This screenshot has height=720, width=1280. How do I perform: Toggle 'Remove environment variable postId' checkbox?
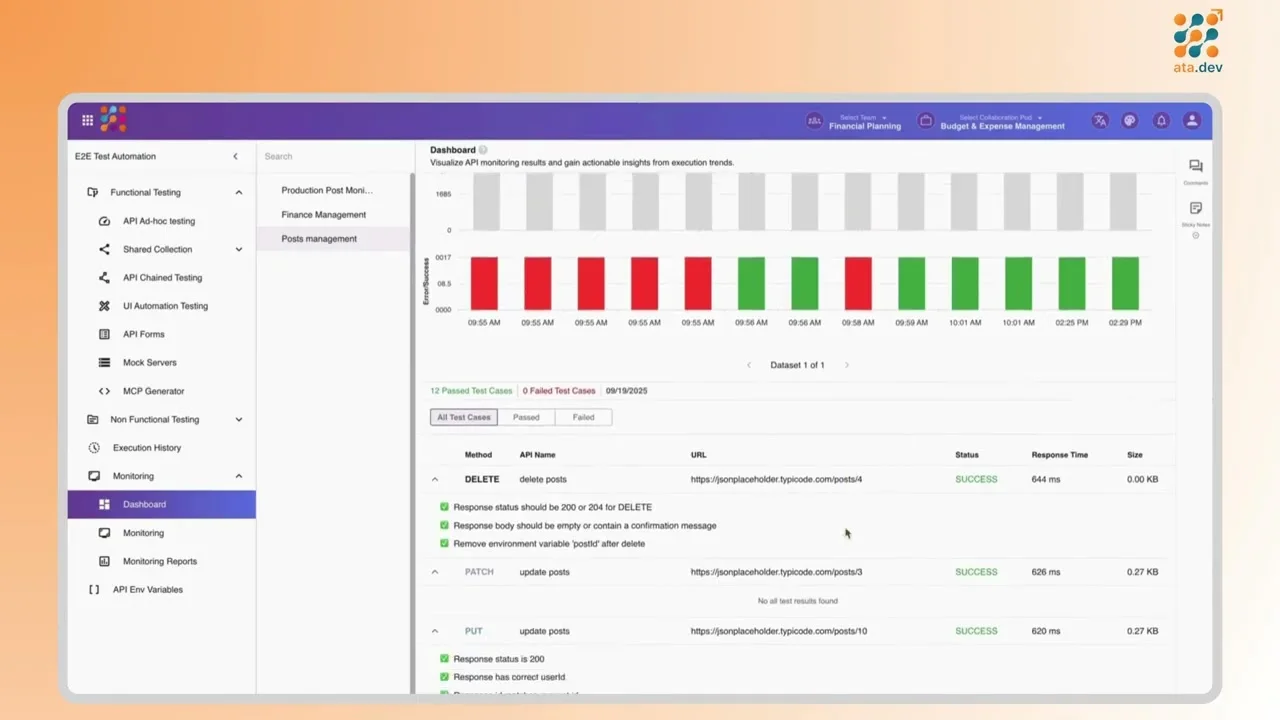pos(445,544)
